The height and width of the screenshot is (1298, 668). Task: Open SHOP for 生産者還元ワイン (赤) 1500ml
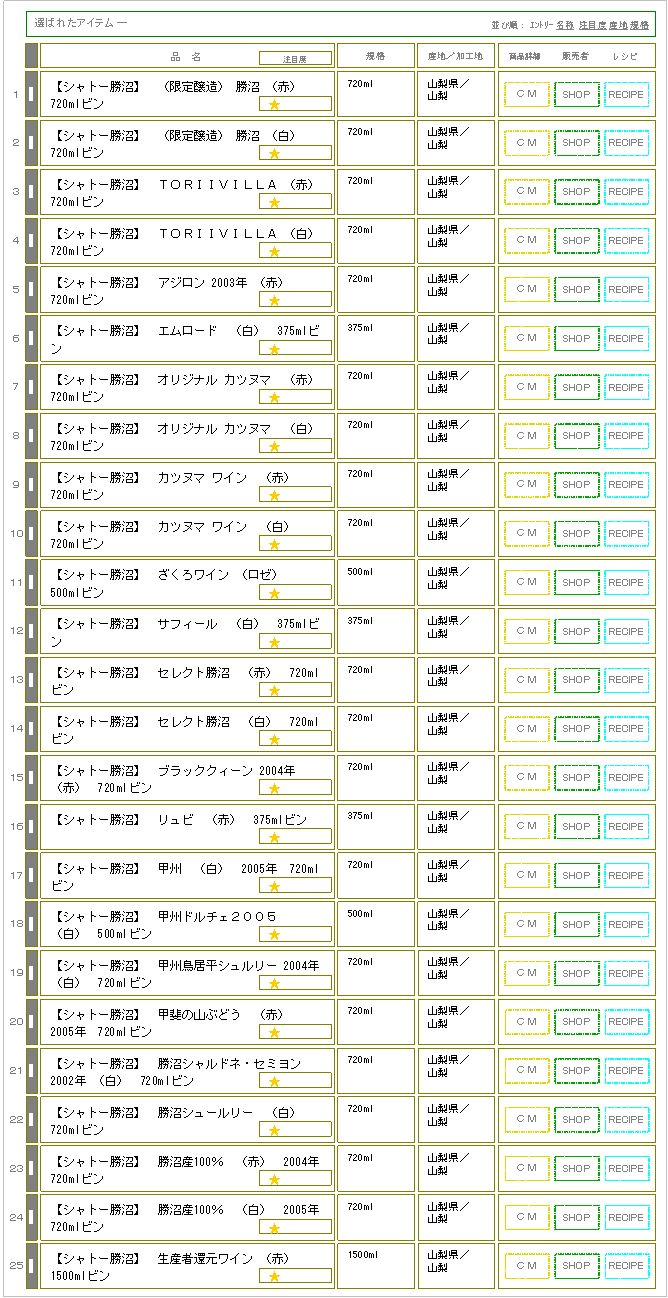(577, 1266)
